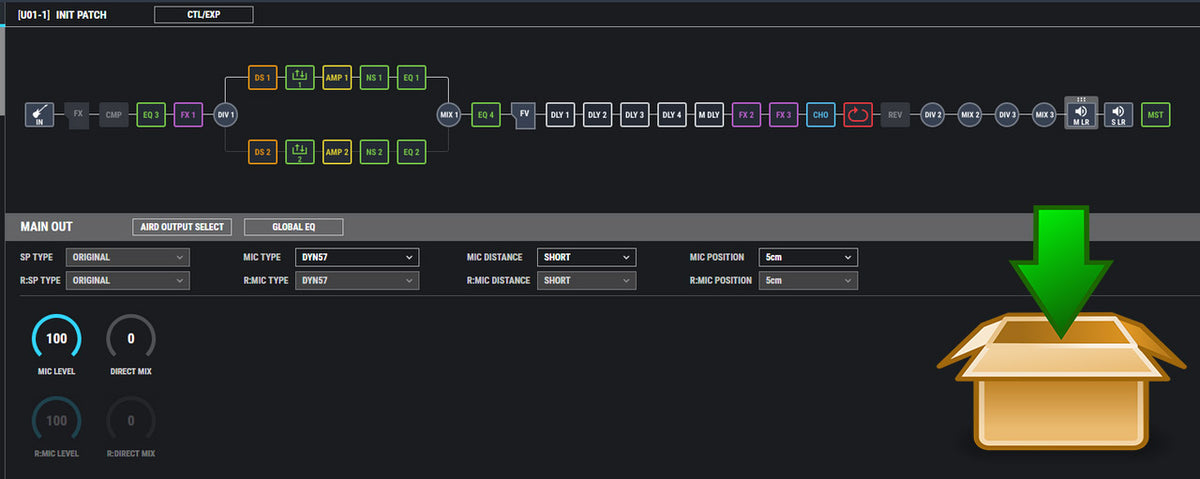The image size is (1200, 479).
Task: Toggle the greyed-out CMP compressor block
Action: click(x=114, y=115)
